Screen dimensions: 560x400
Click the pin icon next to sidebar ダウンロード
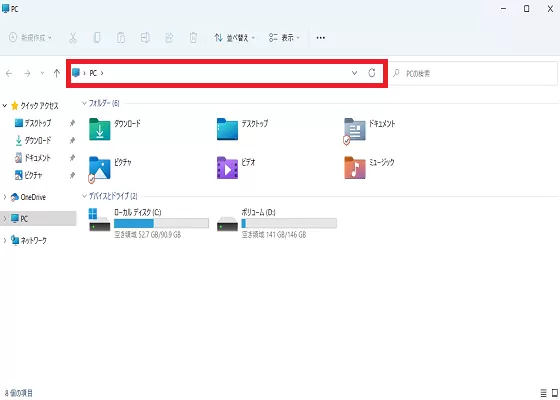pos(72,140)
